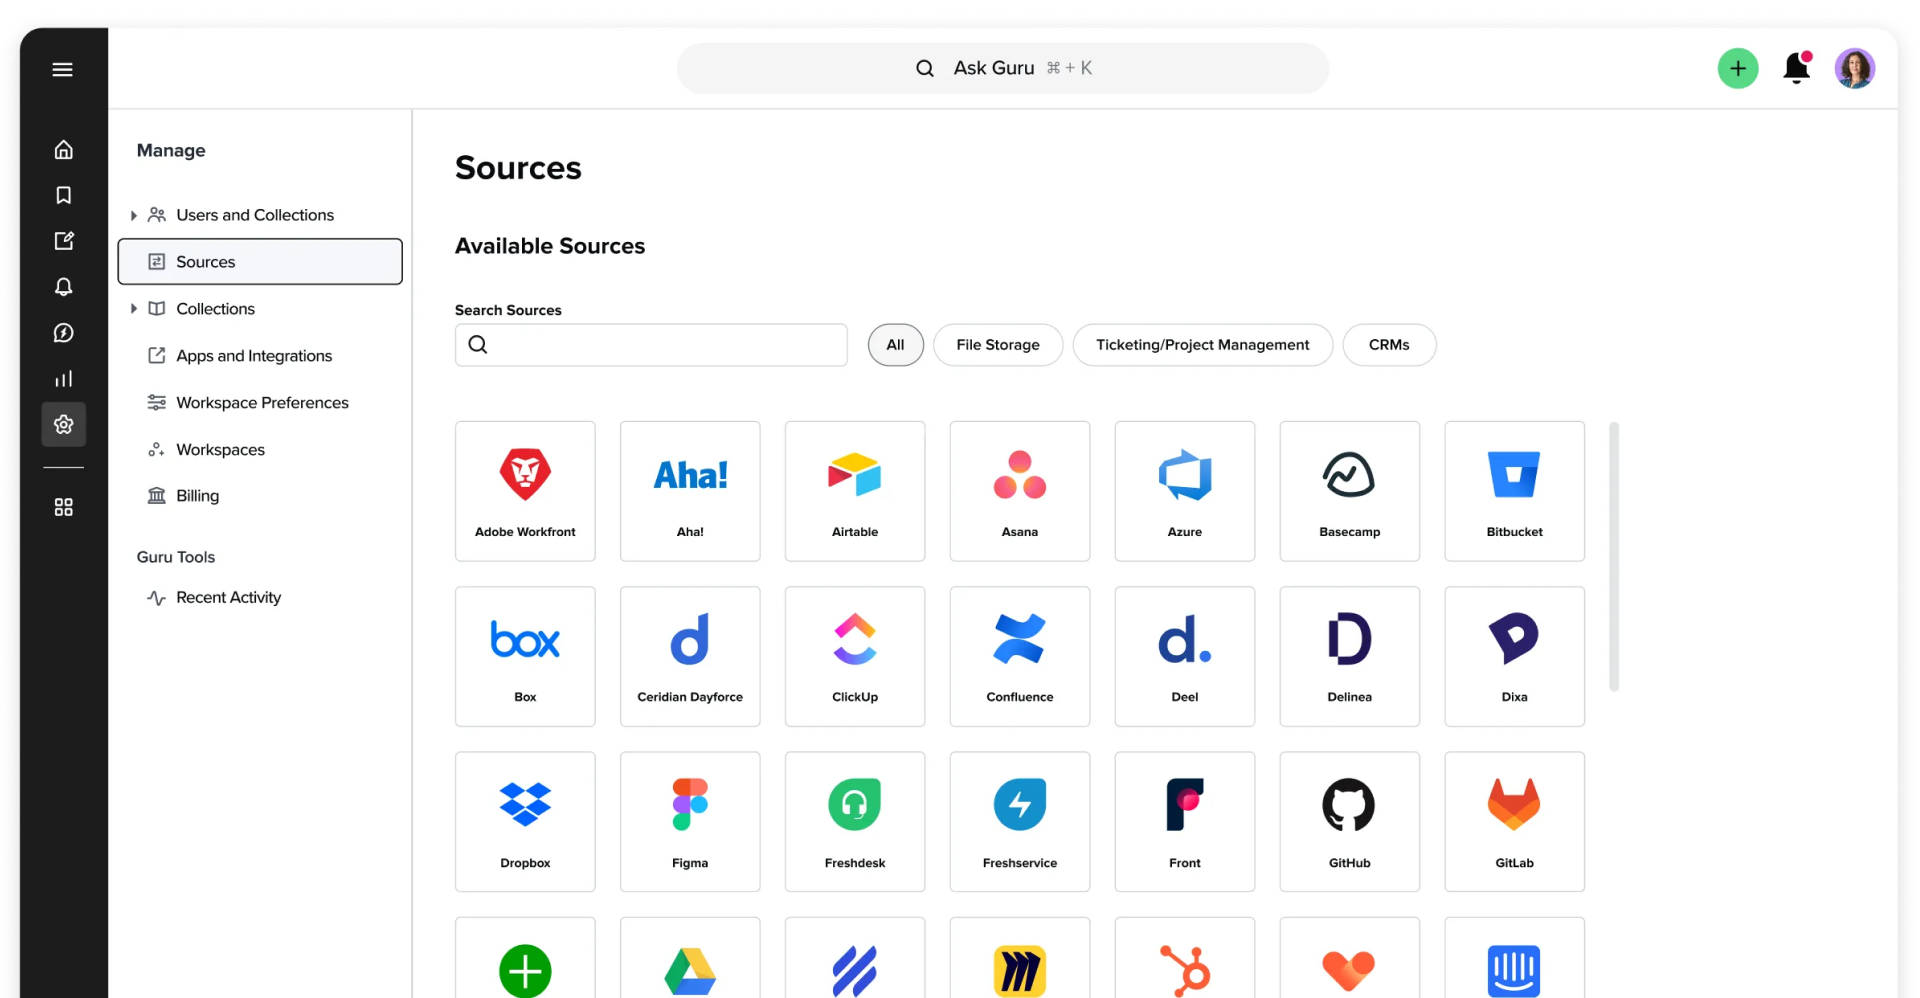Select the Ceridian Dayforce source card
This screenshot has height=998, width=1920.
tap(690, 656)
